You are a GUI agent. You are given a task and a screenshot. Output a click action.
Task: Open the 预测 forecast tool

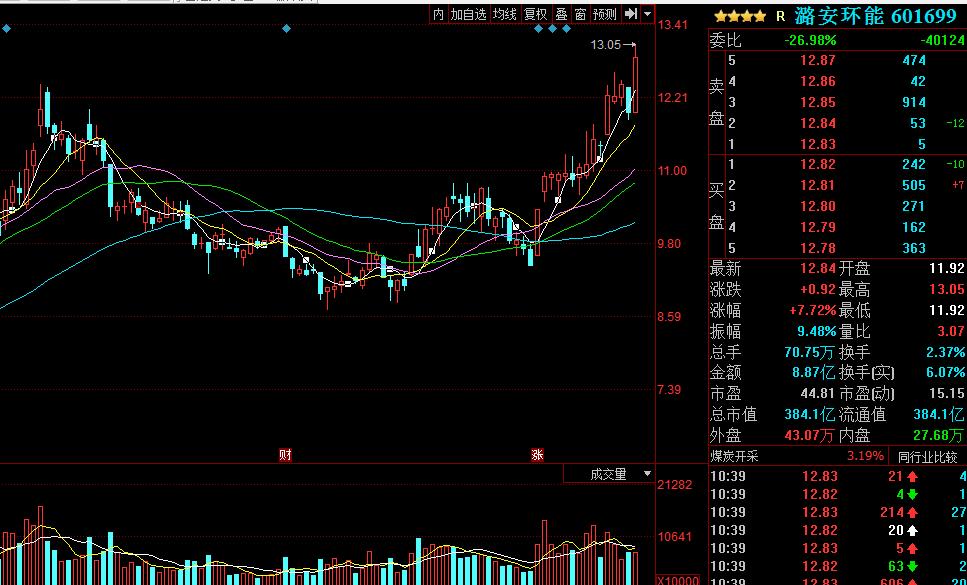pyautogui.click(x=605, y=14)
